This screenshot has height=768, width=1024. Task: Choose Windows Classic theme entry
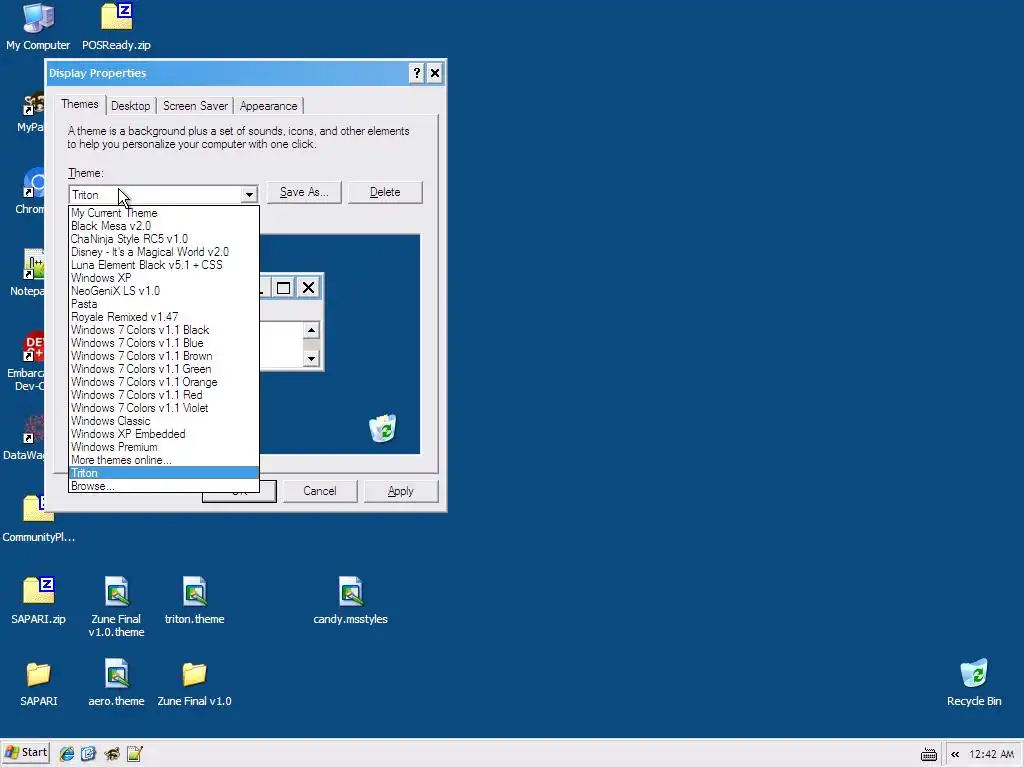click(163, 421)
